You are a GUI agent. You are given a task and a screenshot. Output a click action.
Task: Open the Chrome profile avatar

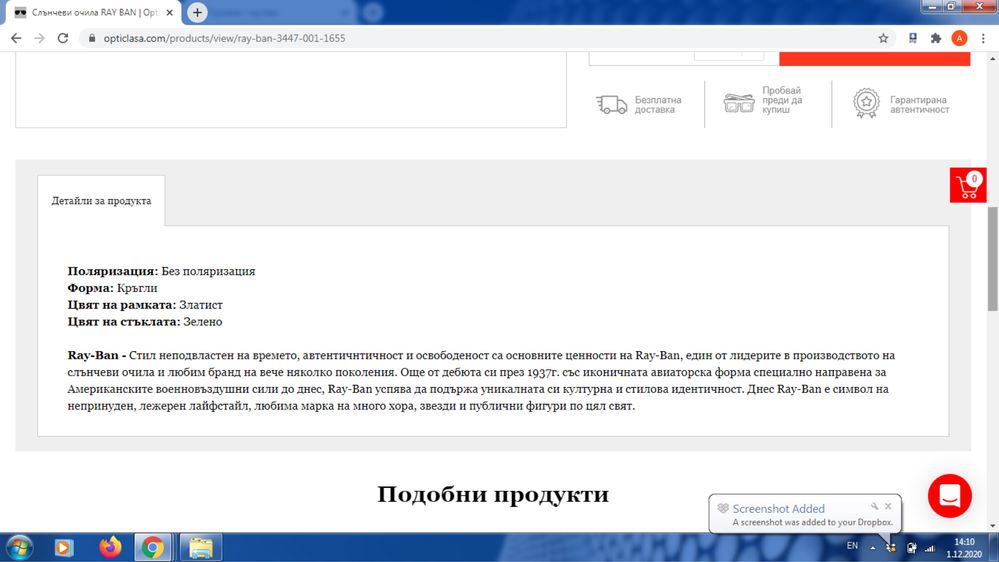[x=959, y=38]
